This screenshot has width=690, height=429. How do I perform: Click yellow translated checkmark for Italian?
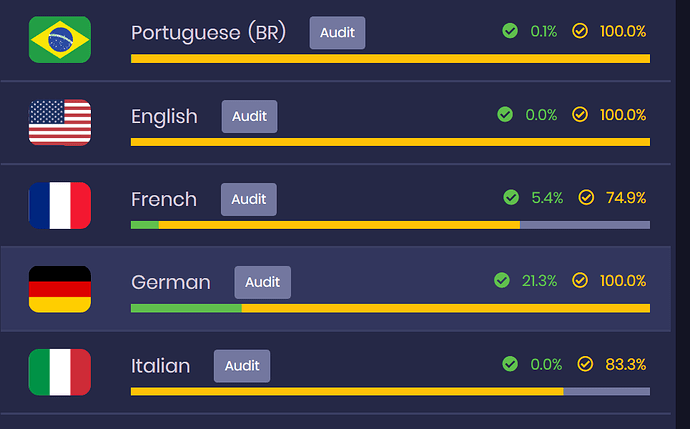pos(585,364)
